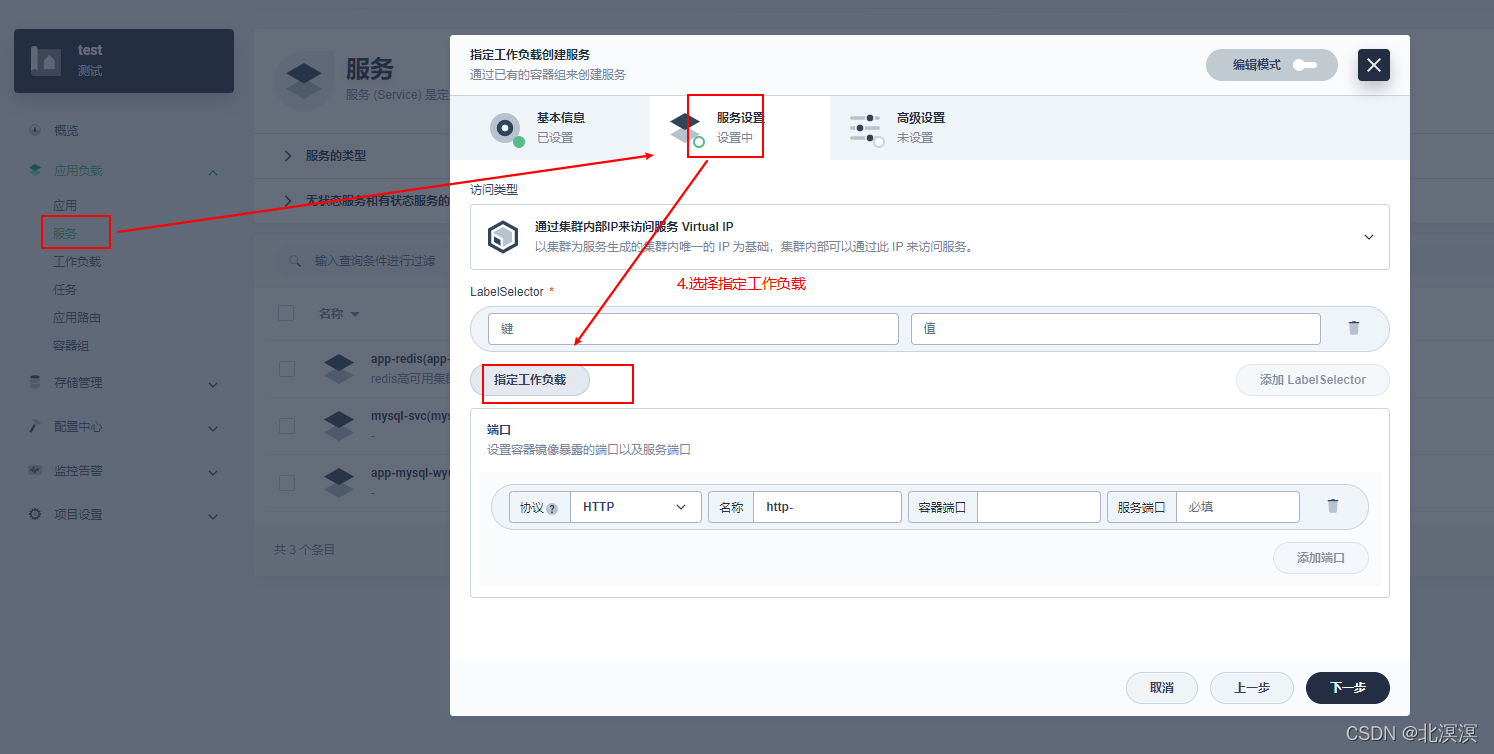The width and height of the screenshot is (1494, 754).
Task: Toggle the select-all checkbox in table header
Action: tap(286, 313)
